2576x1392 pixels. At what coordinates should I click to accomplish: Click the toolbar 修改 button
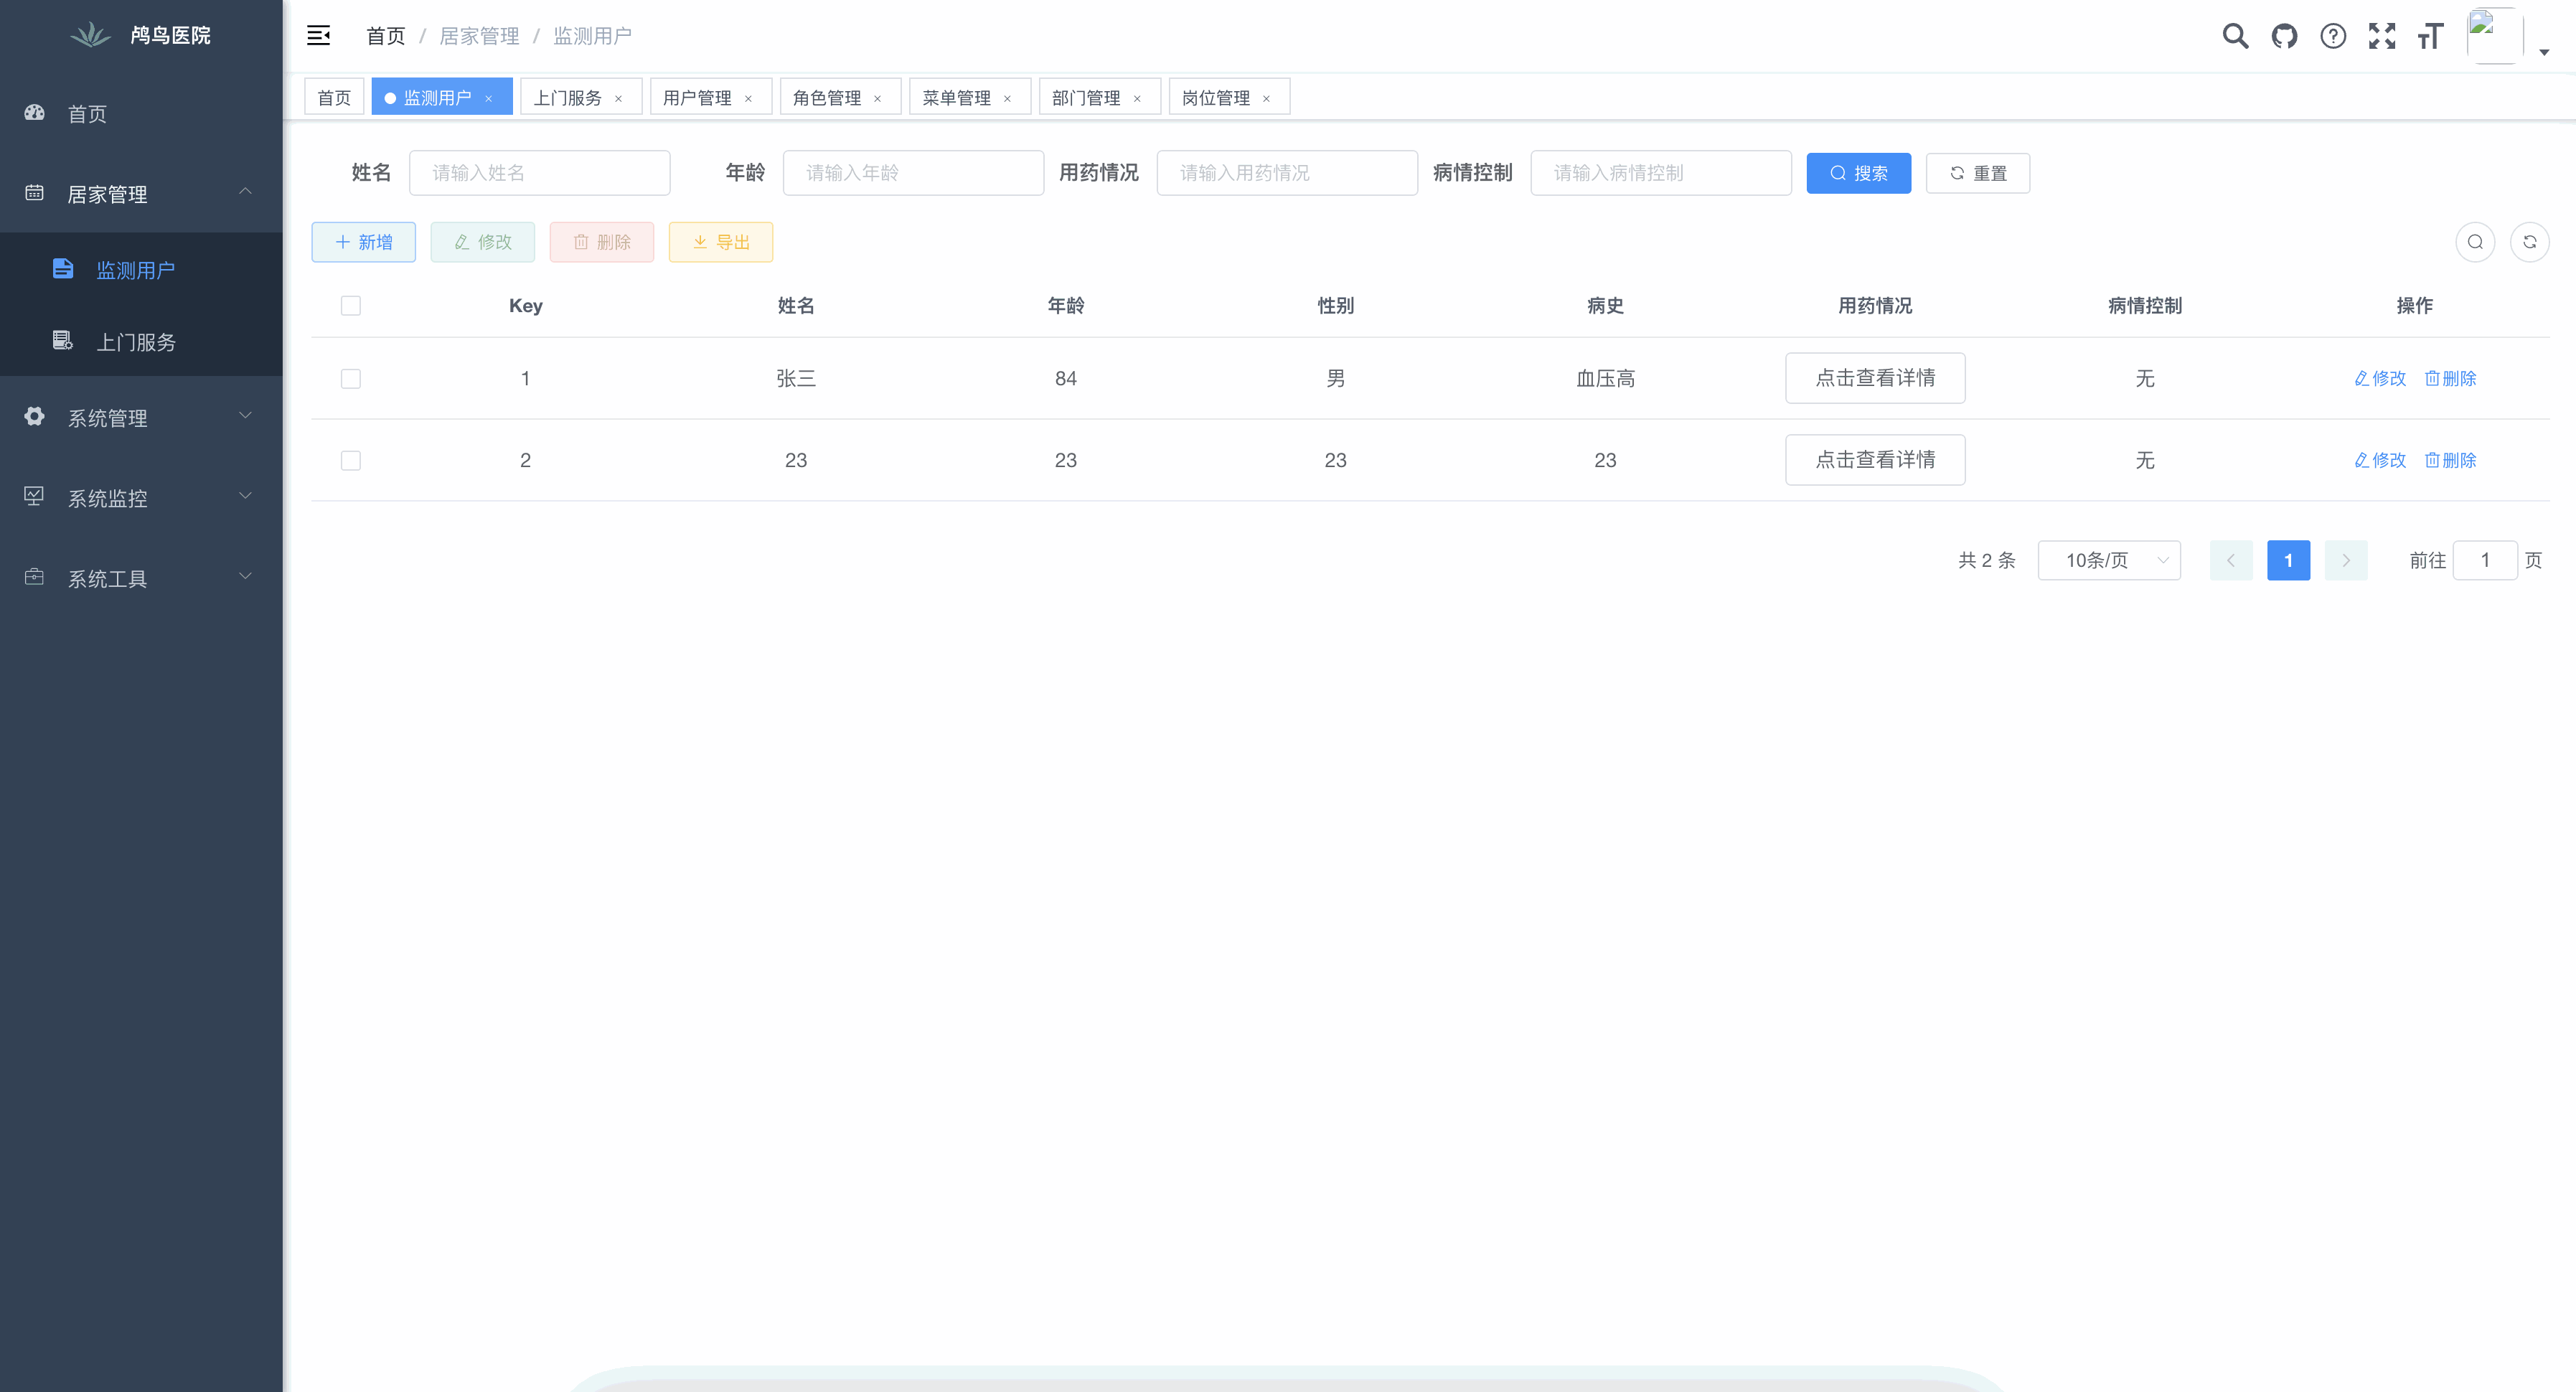[482, 242]
